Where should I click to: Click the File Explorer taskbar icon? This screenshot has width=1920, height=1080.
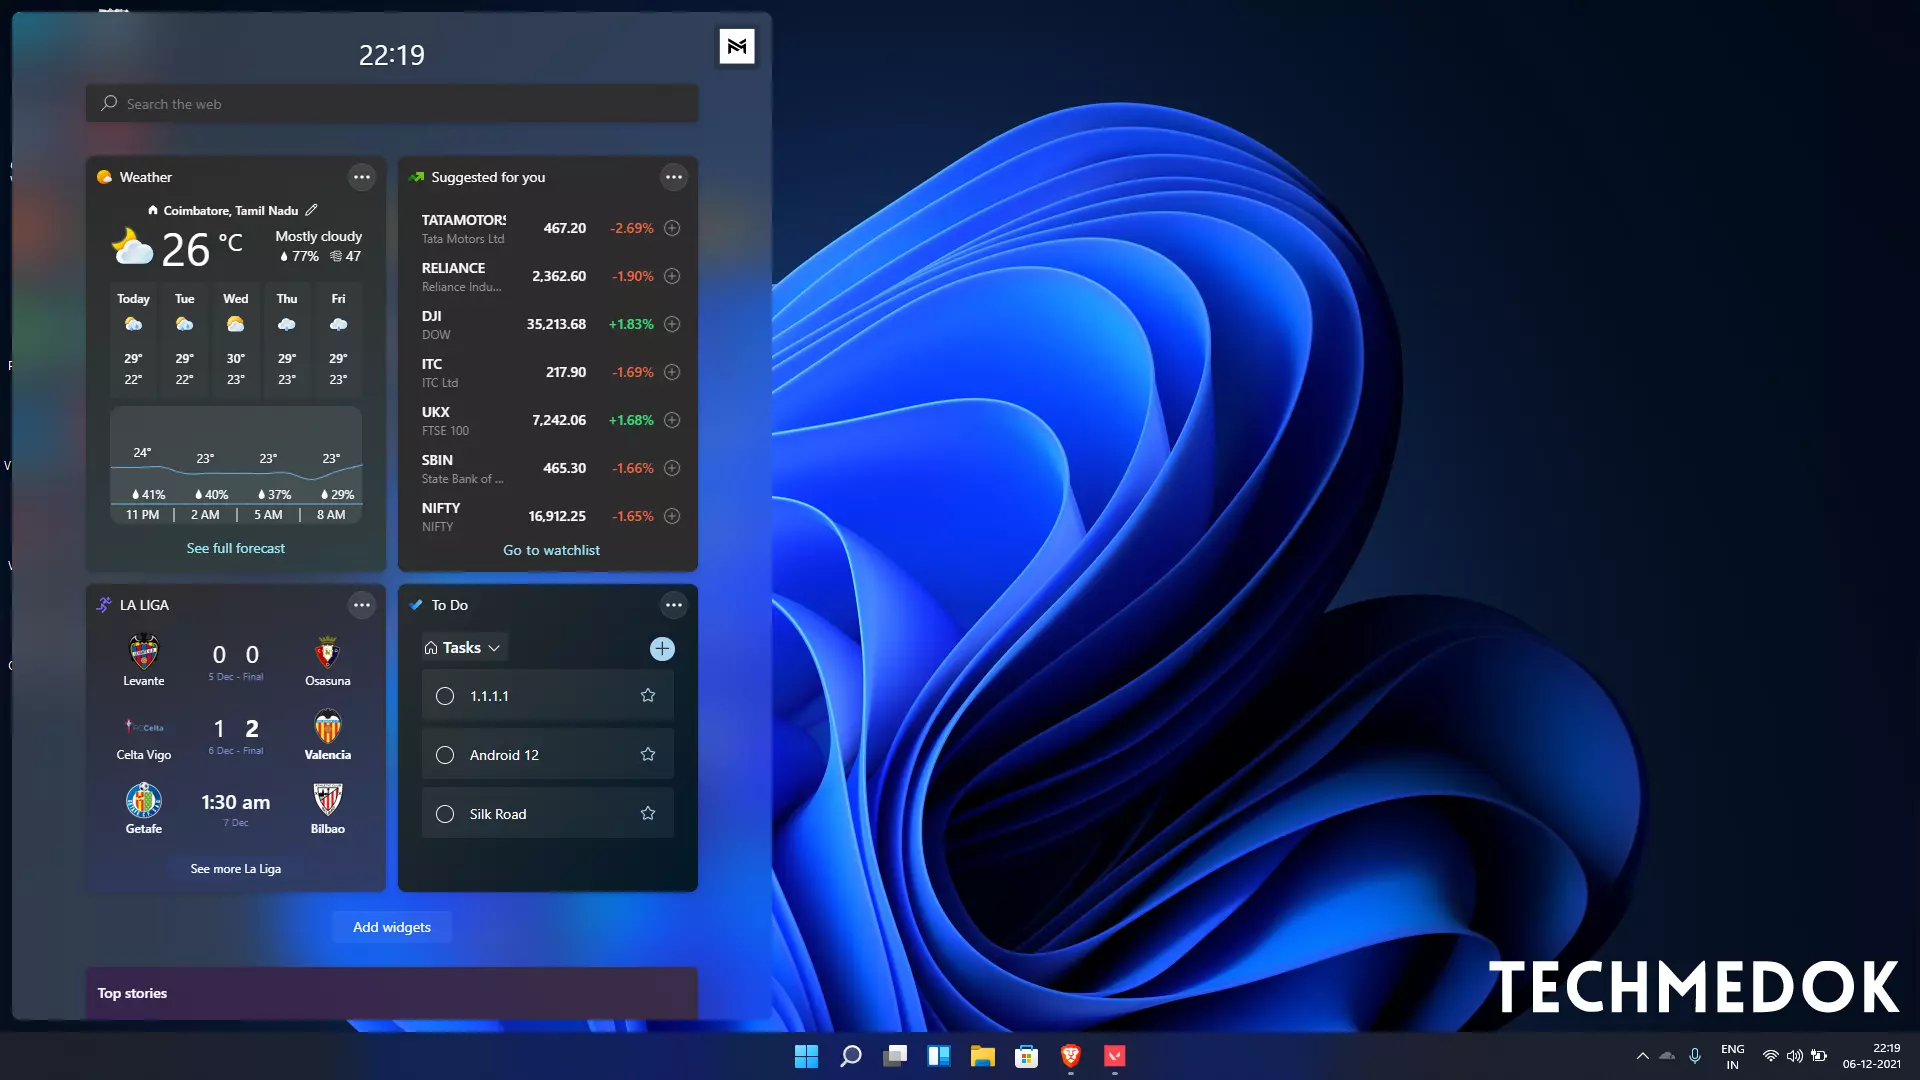point(981,1055)
